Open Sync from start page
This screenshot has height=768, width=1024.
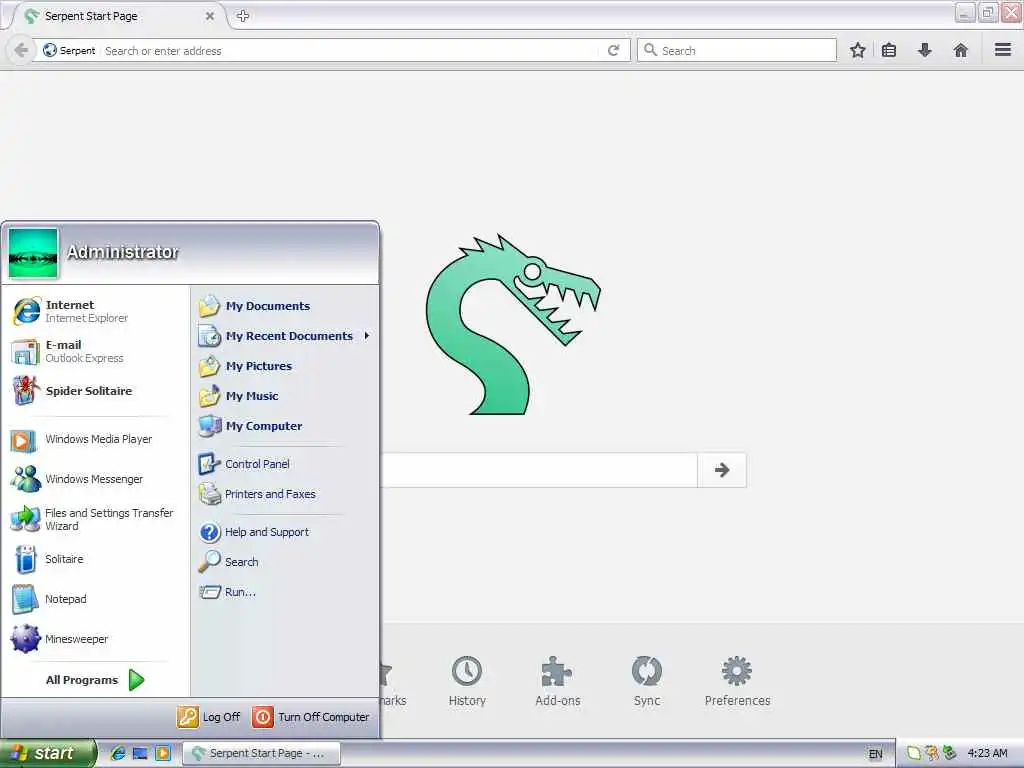pos(647,681)
